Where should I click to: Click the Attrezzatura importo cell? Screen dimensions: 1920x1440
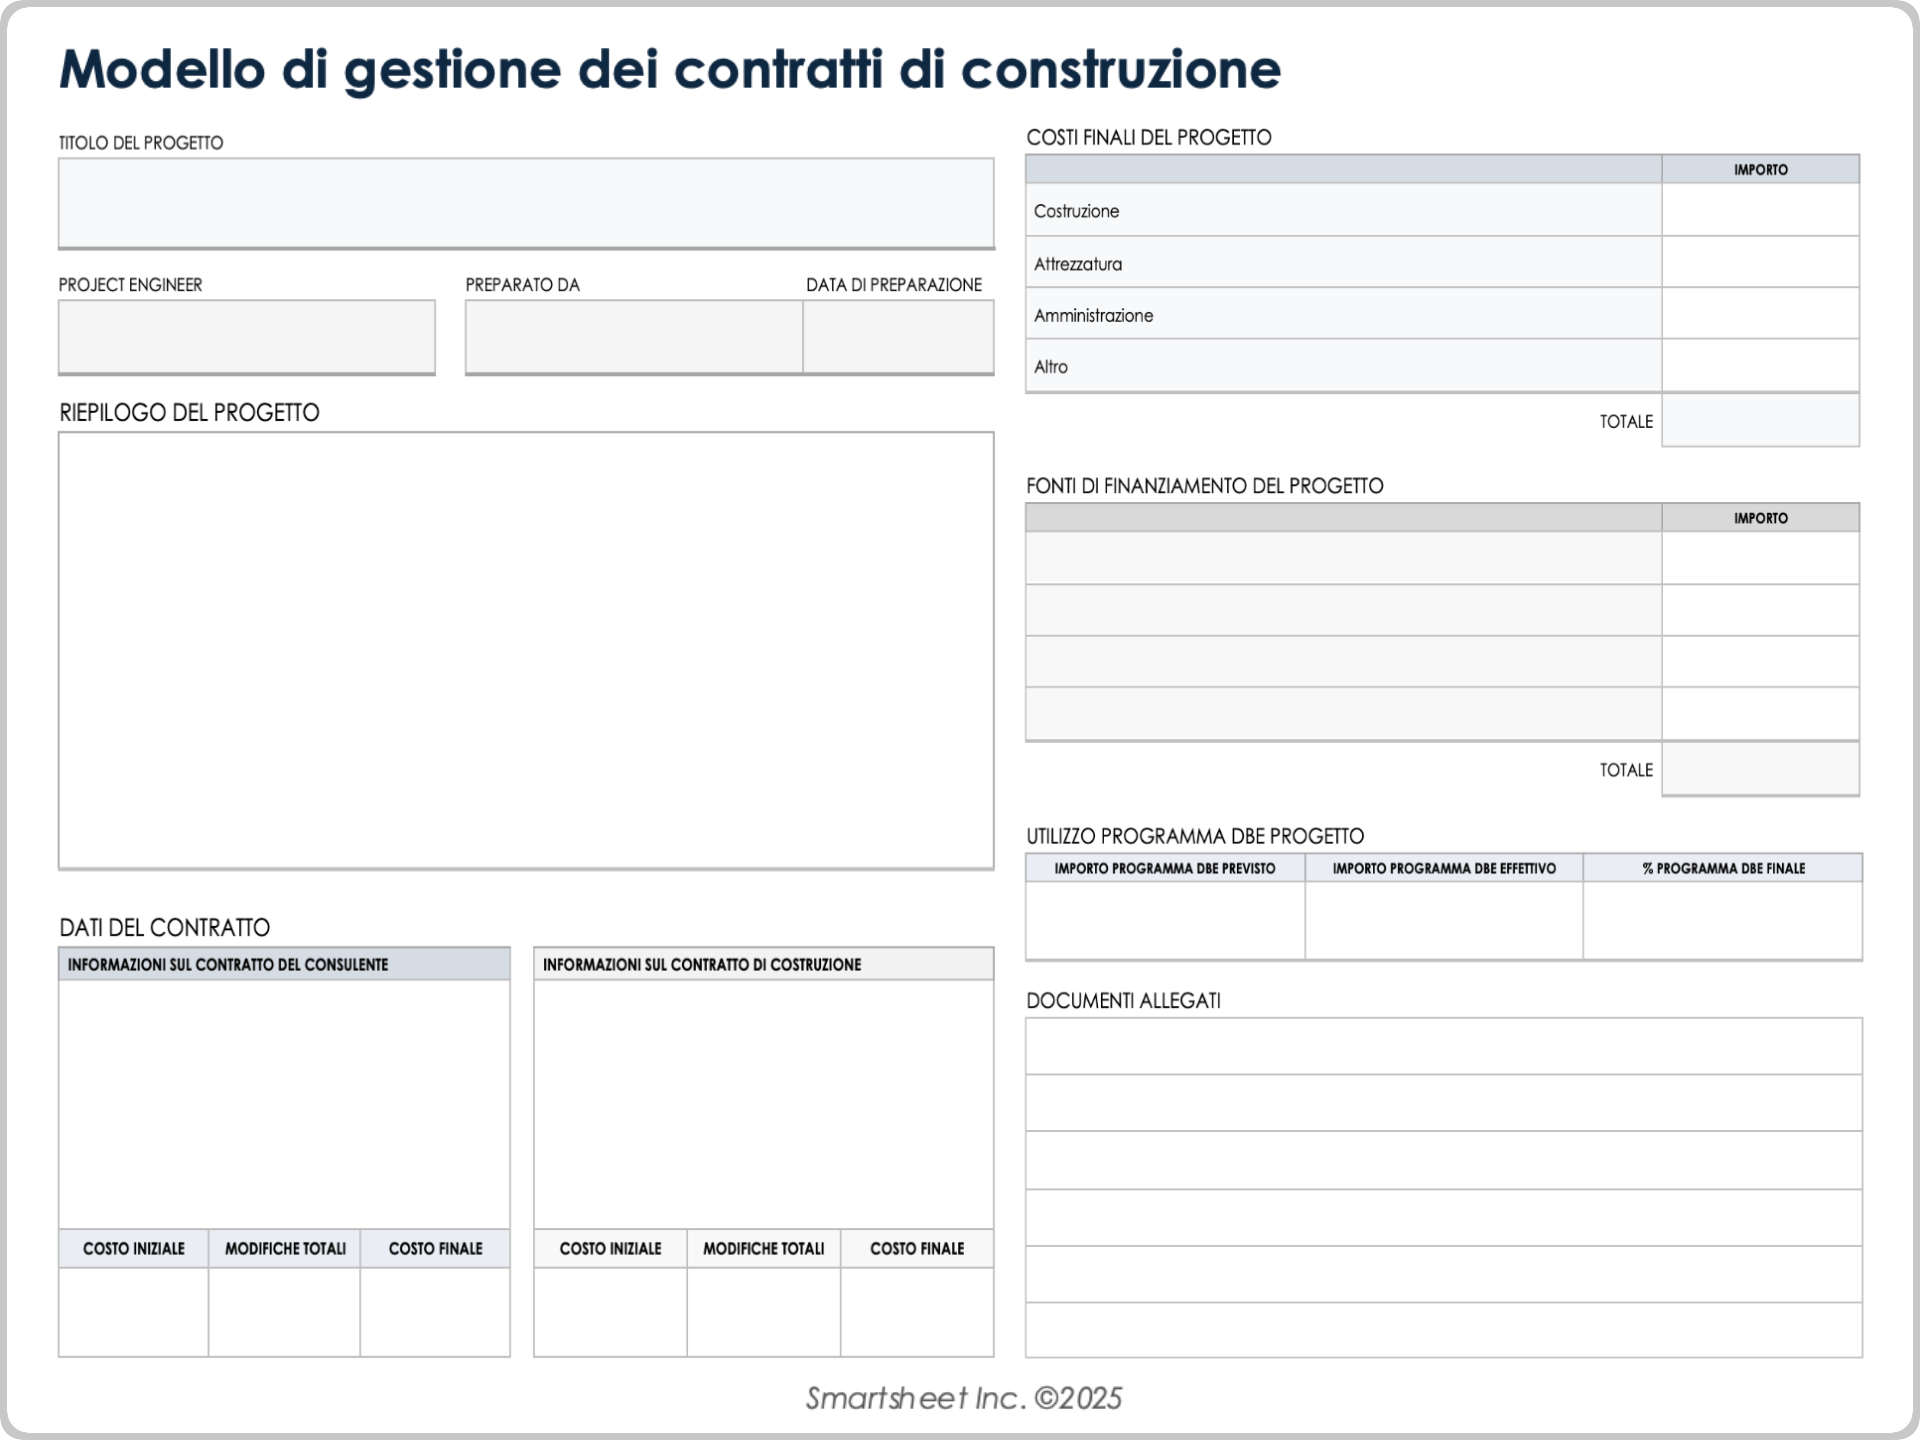[1760, 263]
